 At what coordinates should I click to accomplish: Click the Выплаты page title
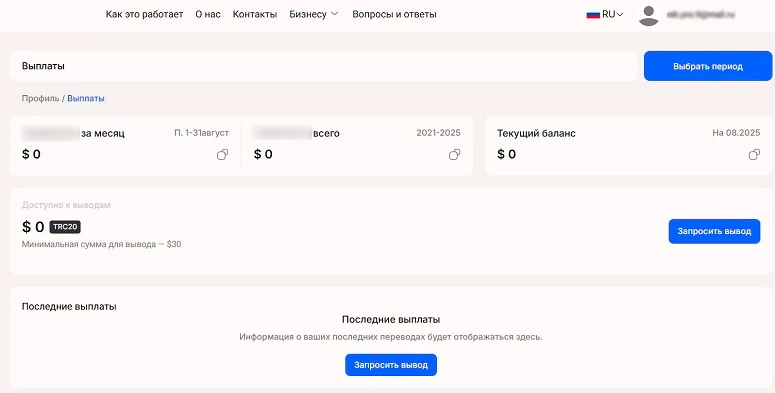[x=43, y=66]
